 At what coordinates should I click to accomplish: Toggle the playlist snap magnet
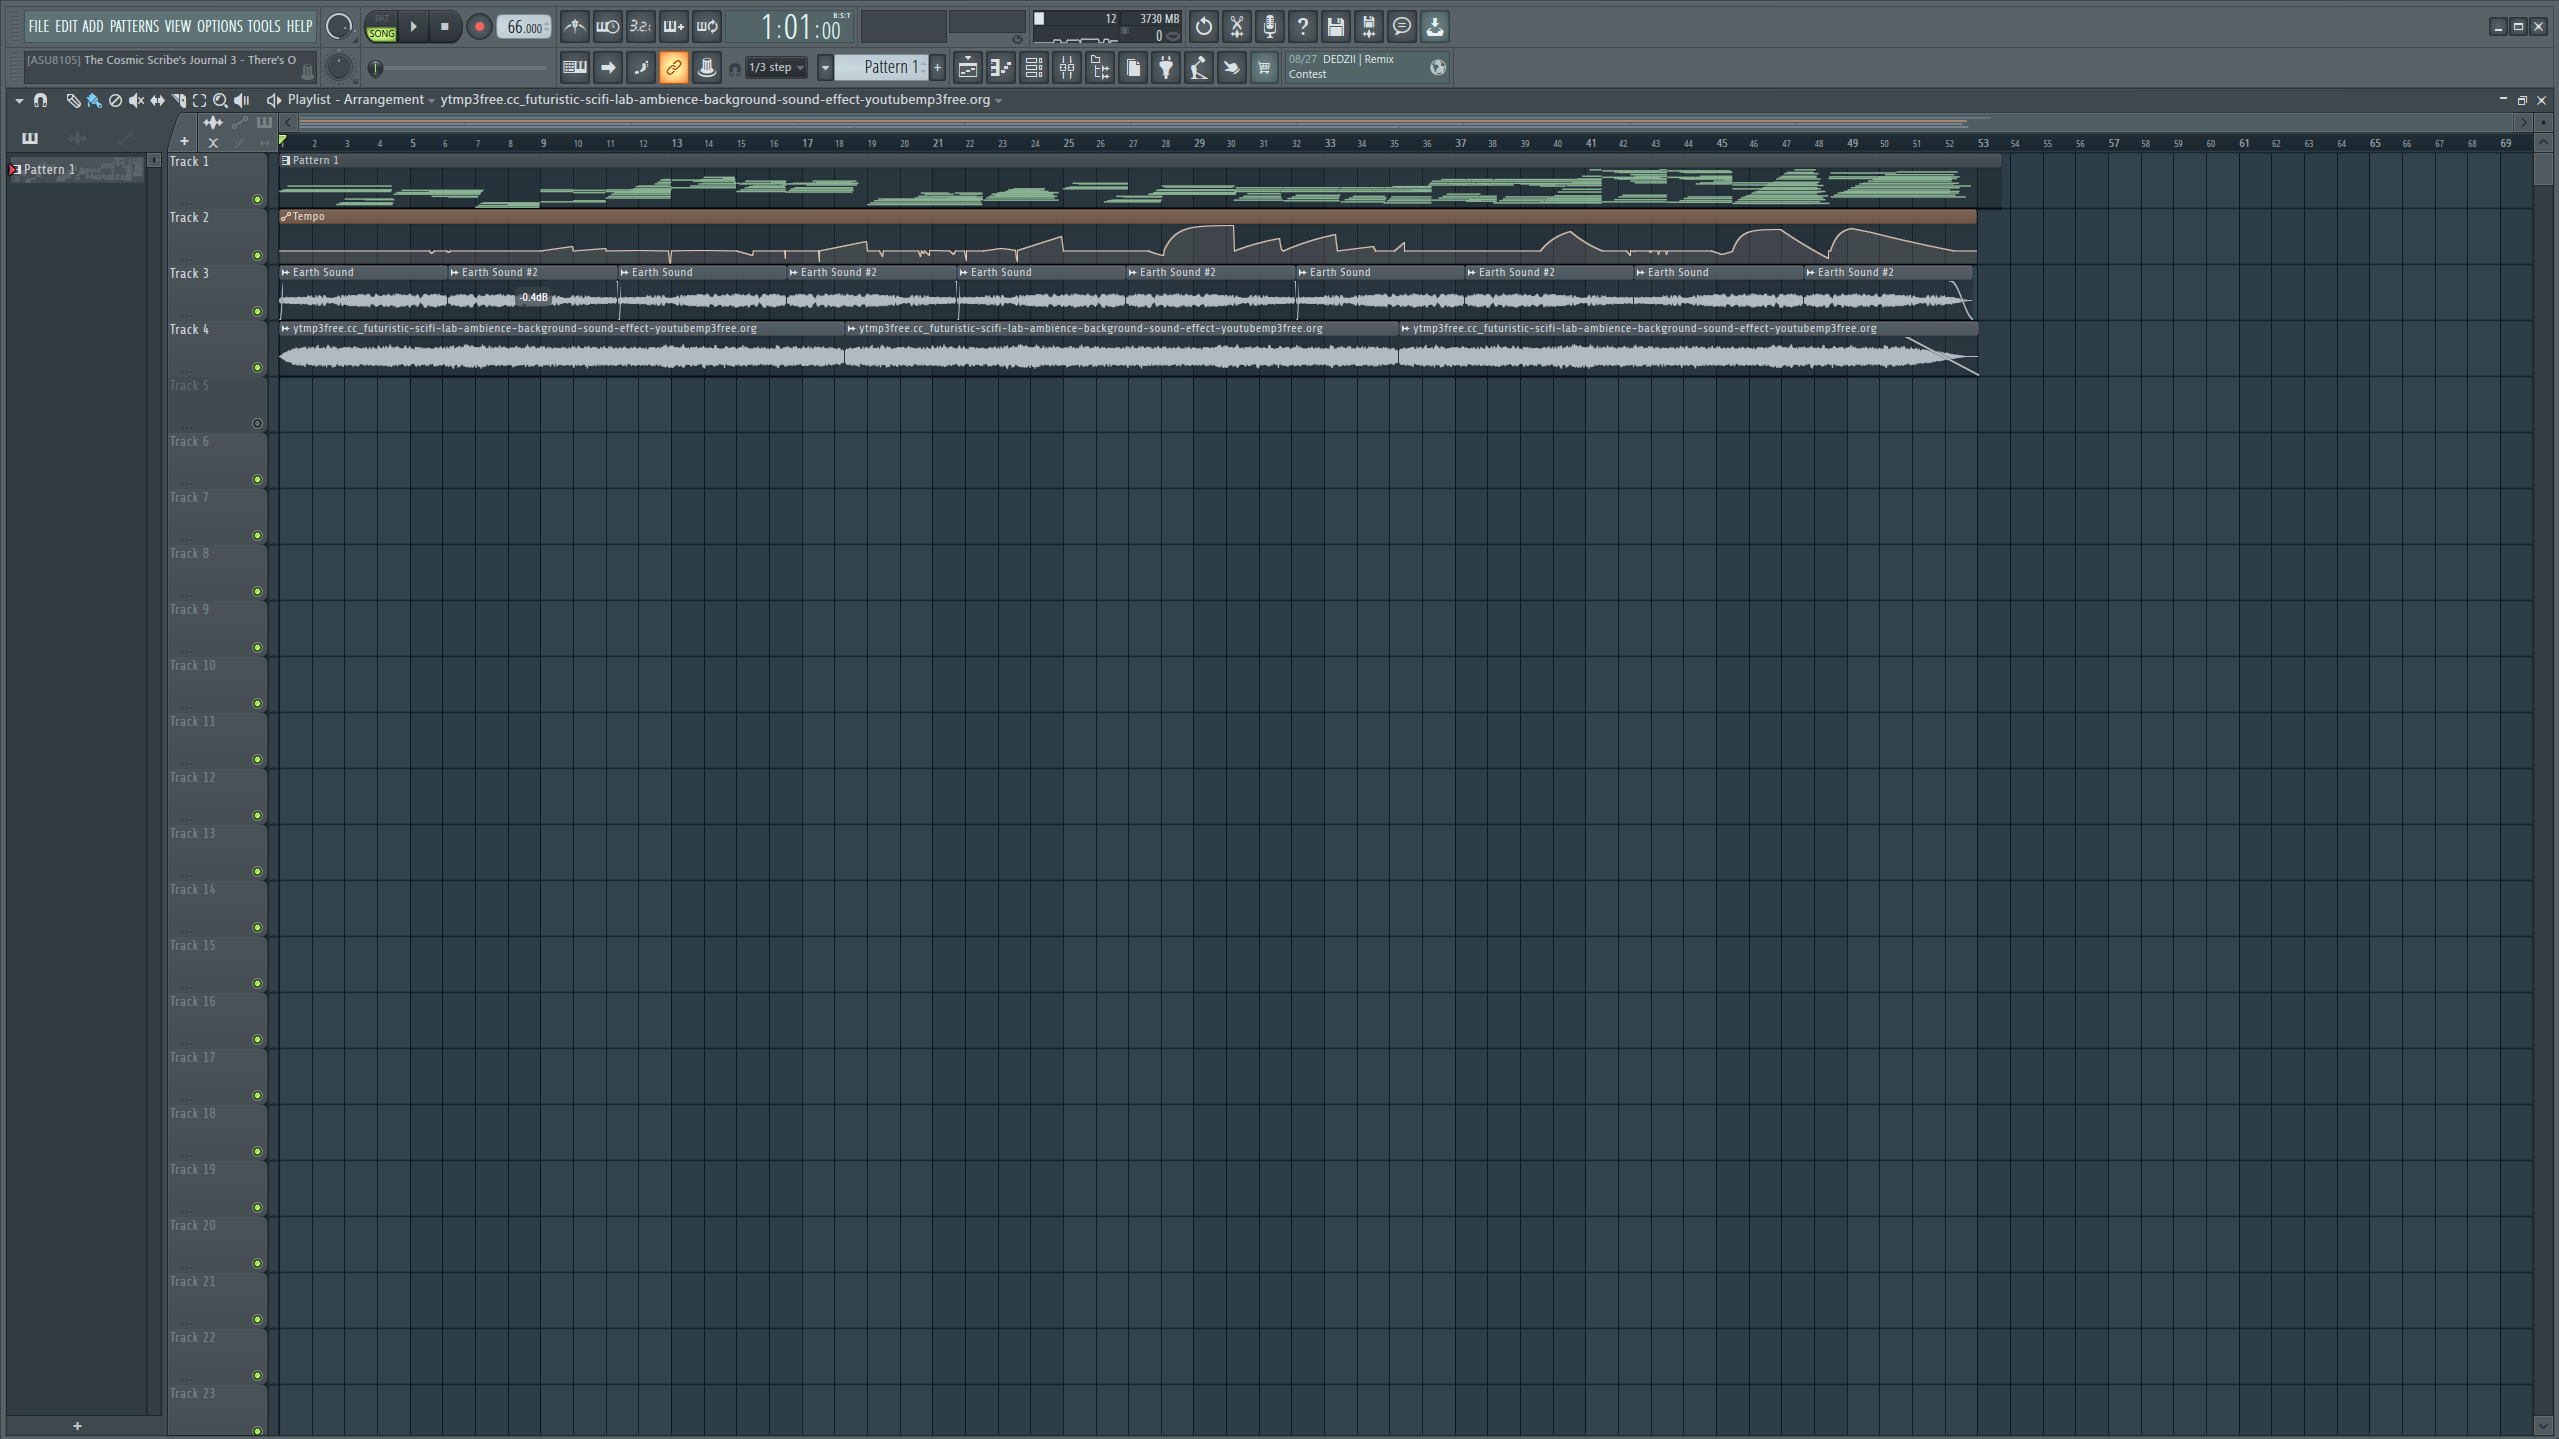click(x=40, y=100)
